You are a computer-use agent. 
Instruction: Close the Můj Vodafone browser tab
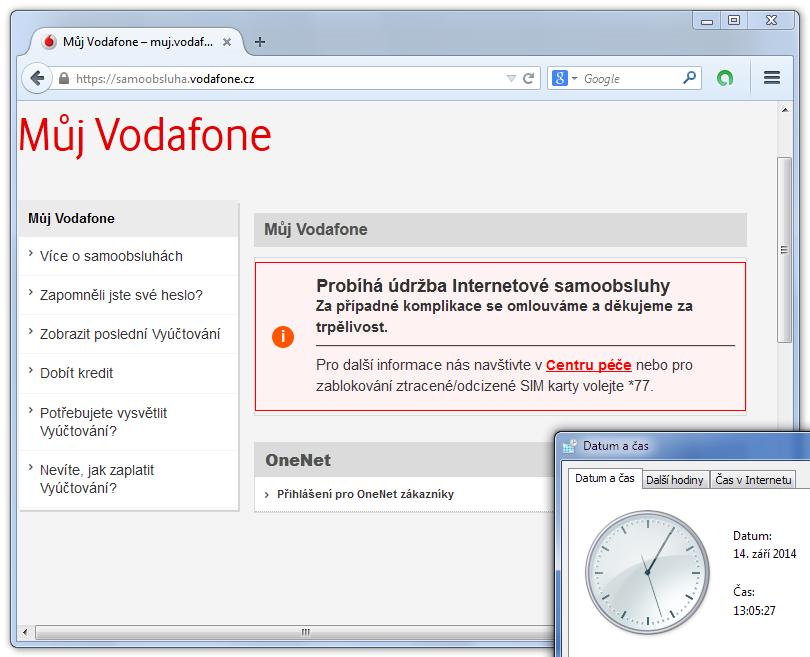point(227,42)
